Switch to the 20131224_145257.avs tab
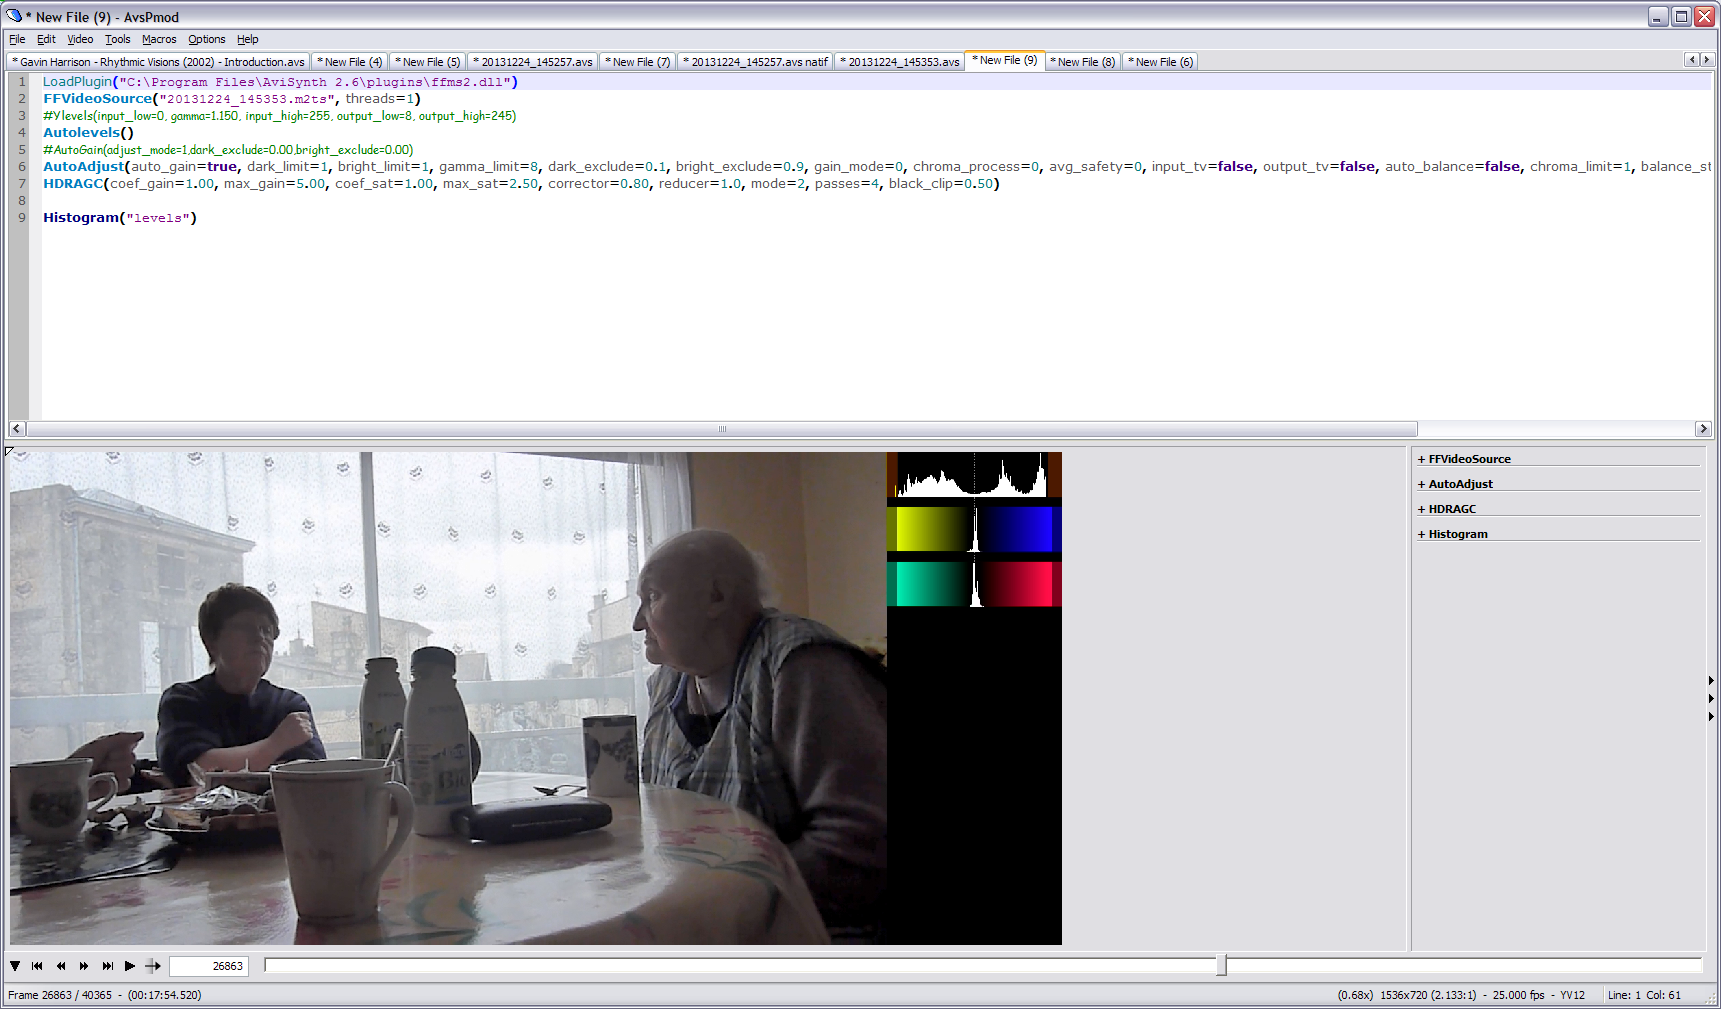Screen dimensions: 1721x1009 533,62
